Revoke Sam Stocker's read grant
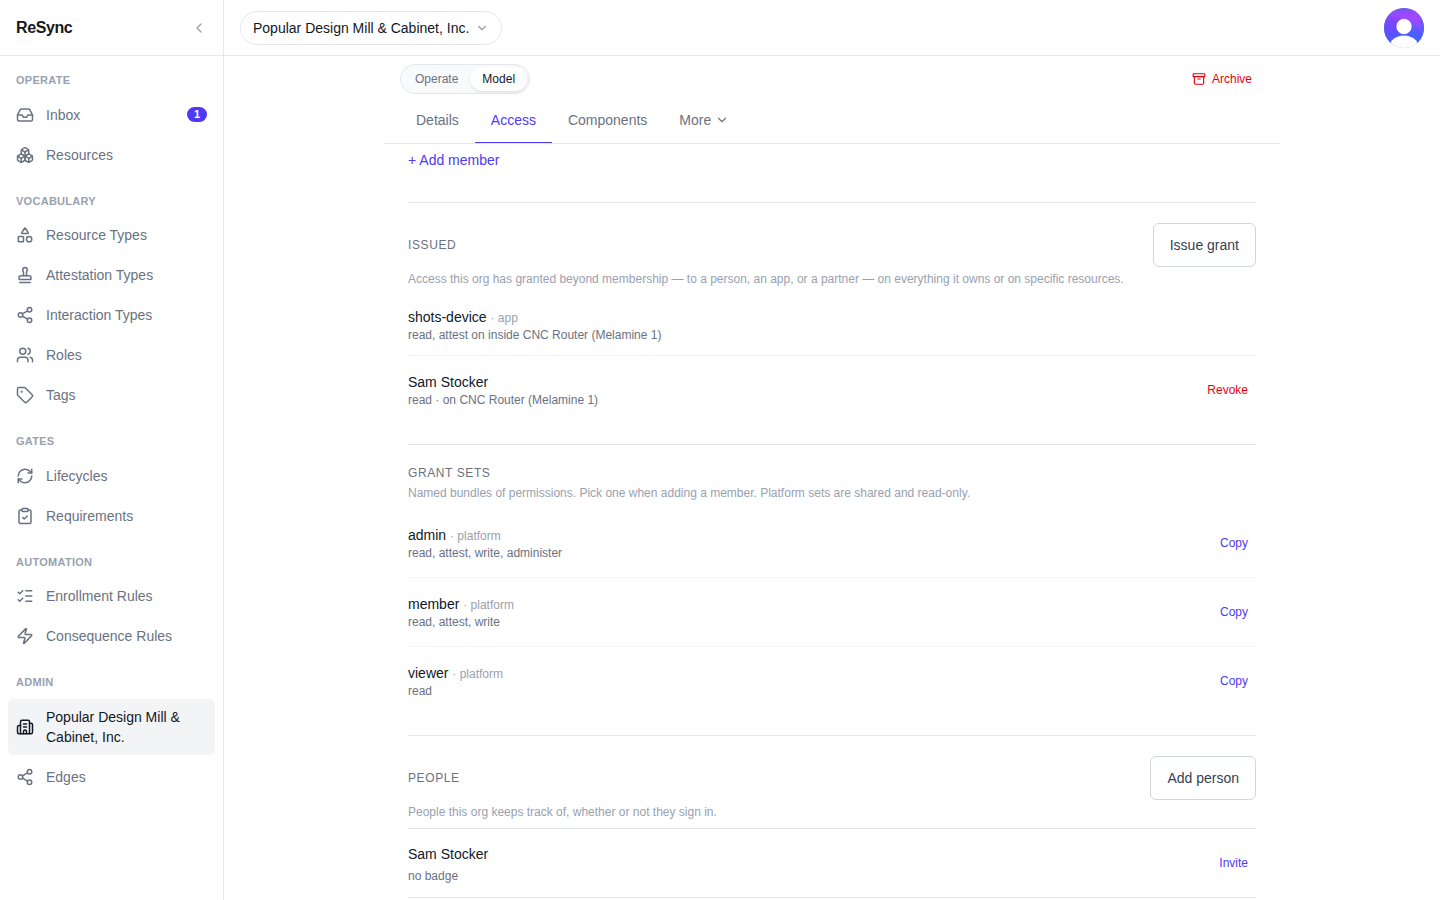This screenshot has height=900, width=1440. tap(1227, 390)
